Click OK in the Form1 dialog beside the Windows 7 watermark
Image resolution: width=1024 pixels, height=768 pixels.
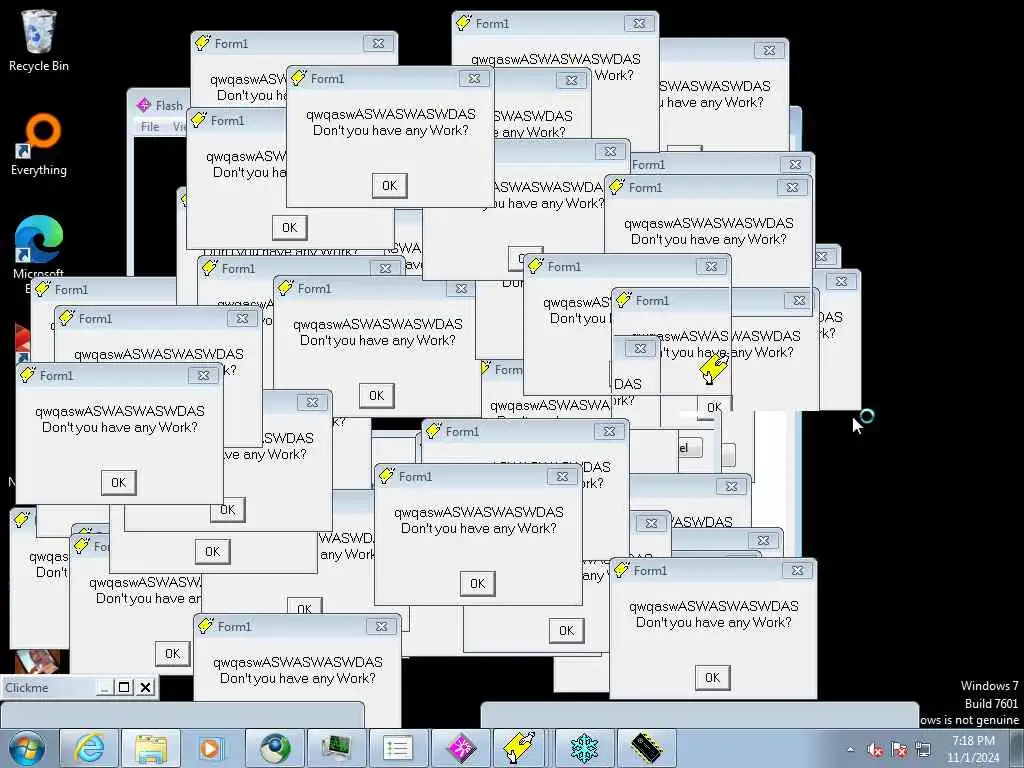pos(712,677)
